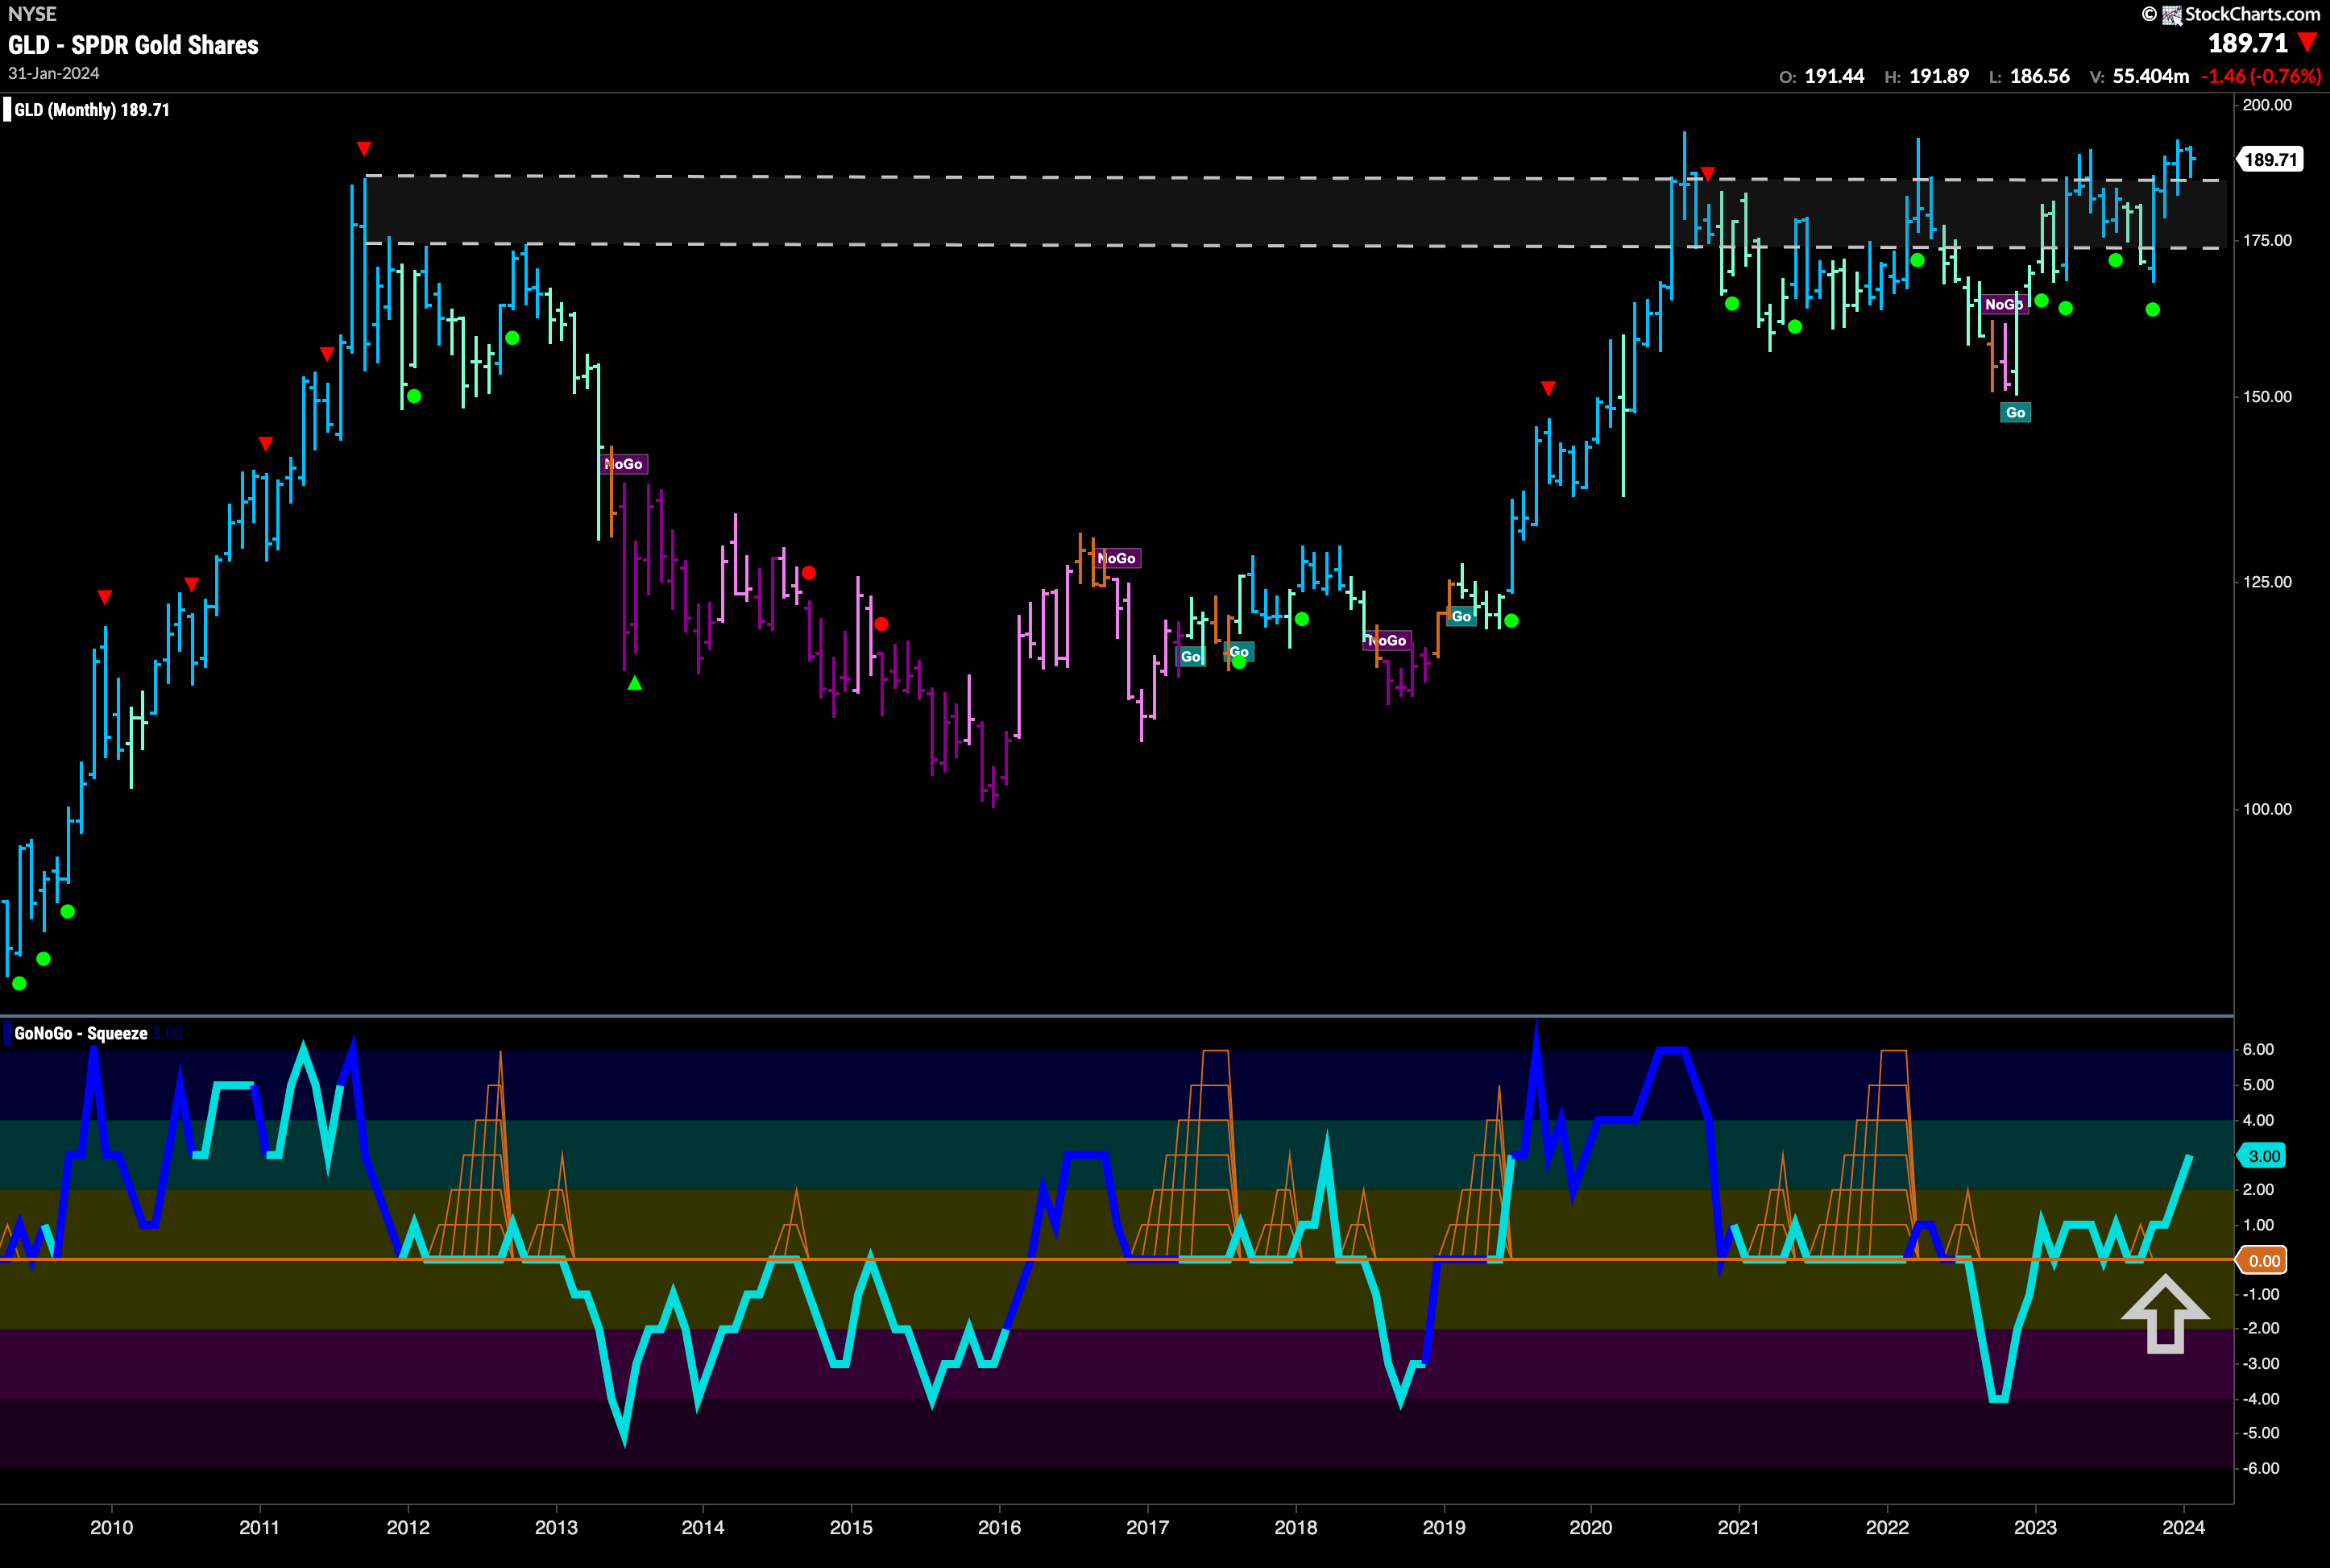The image size is (2330, 1568).
Task: Click the red triangle above the 2011 peak
Action: (x=364, y=149)
